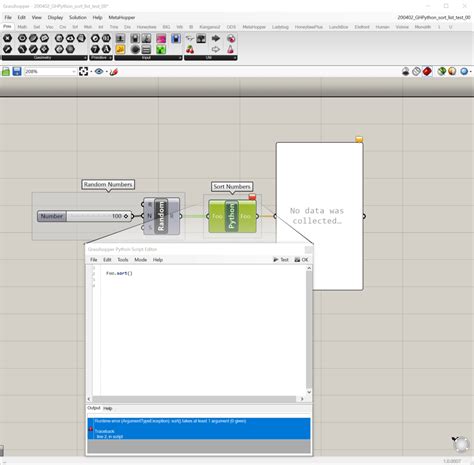Toggle the red shaded preview mode icon
Screen dimensions: 474x465
(x=427, y=71)
